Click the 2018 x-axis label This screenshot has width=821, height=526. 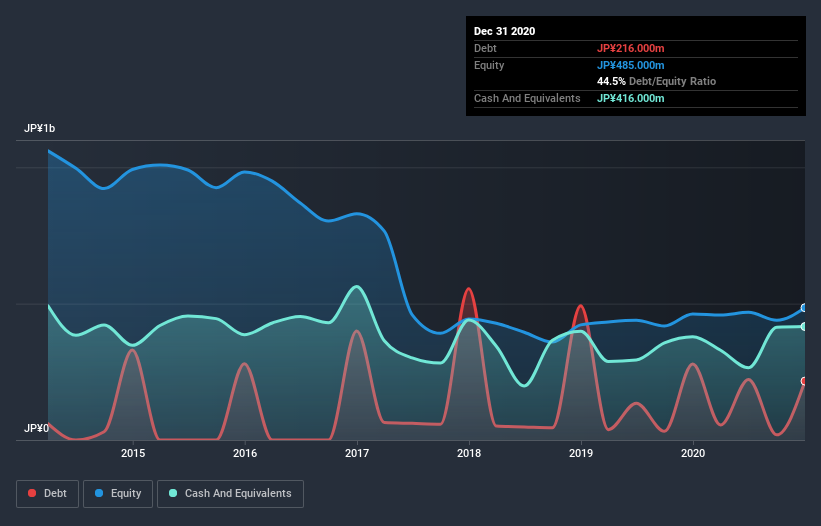[x=469, y=453]
